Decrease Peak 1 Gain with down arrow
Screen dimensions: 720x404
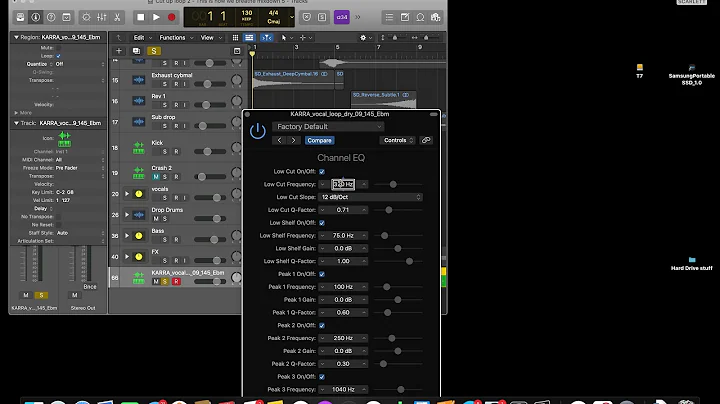(322, 300)
